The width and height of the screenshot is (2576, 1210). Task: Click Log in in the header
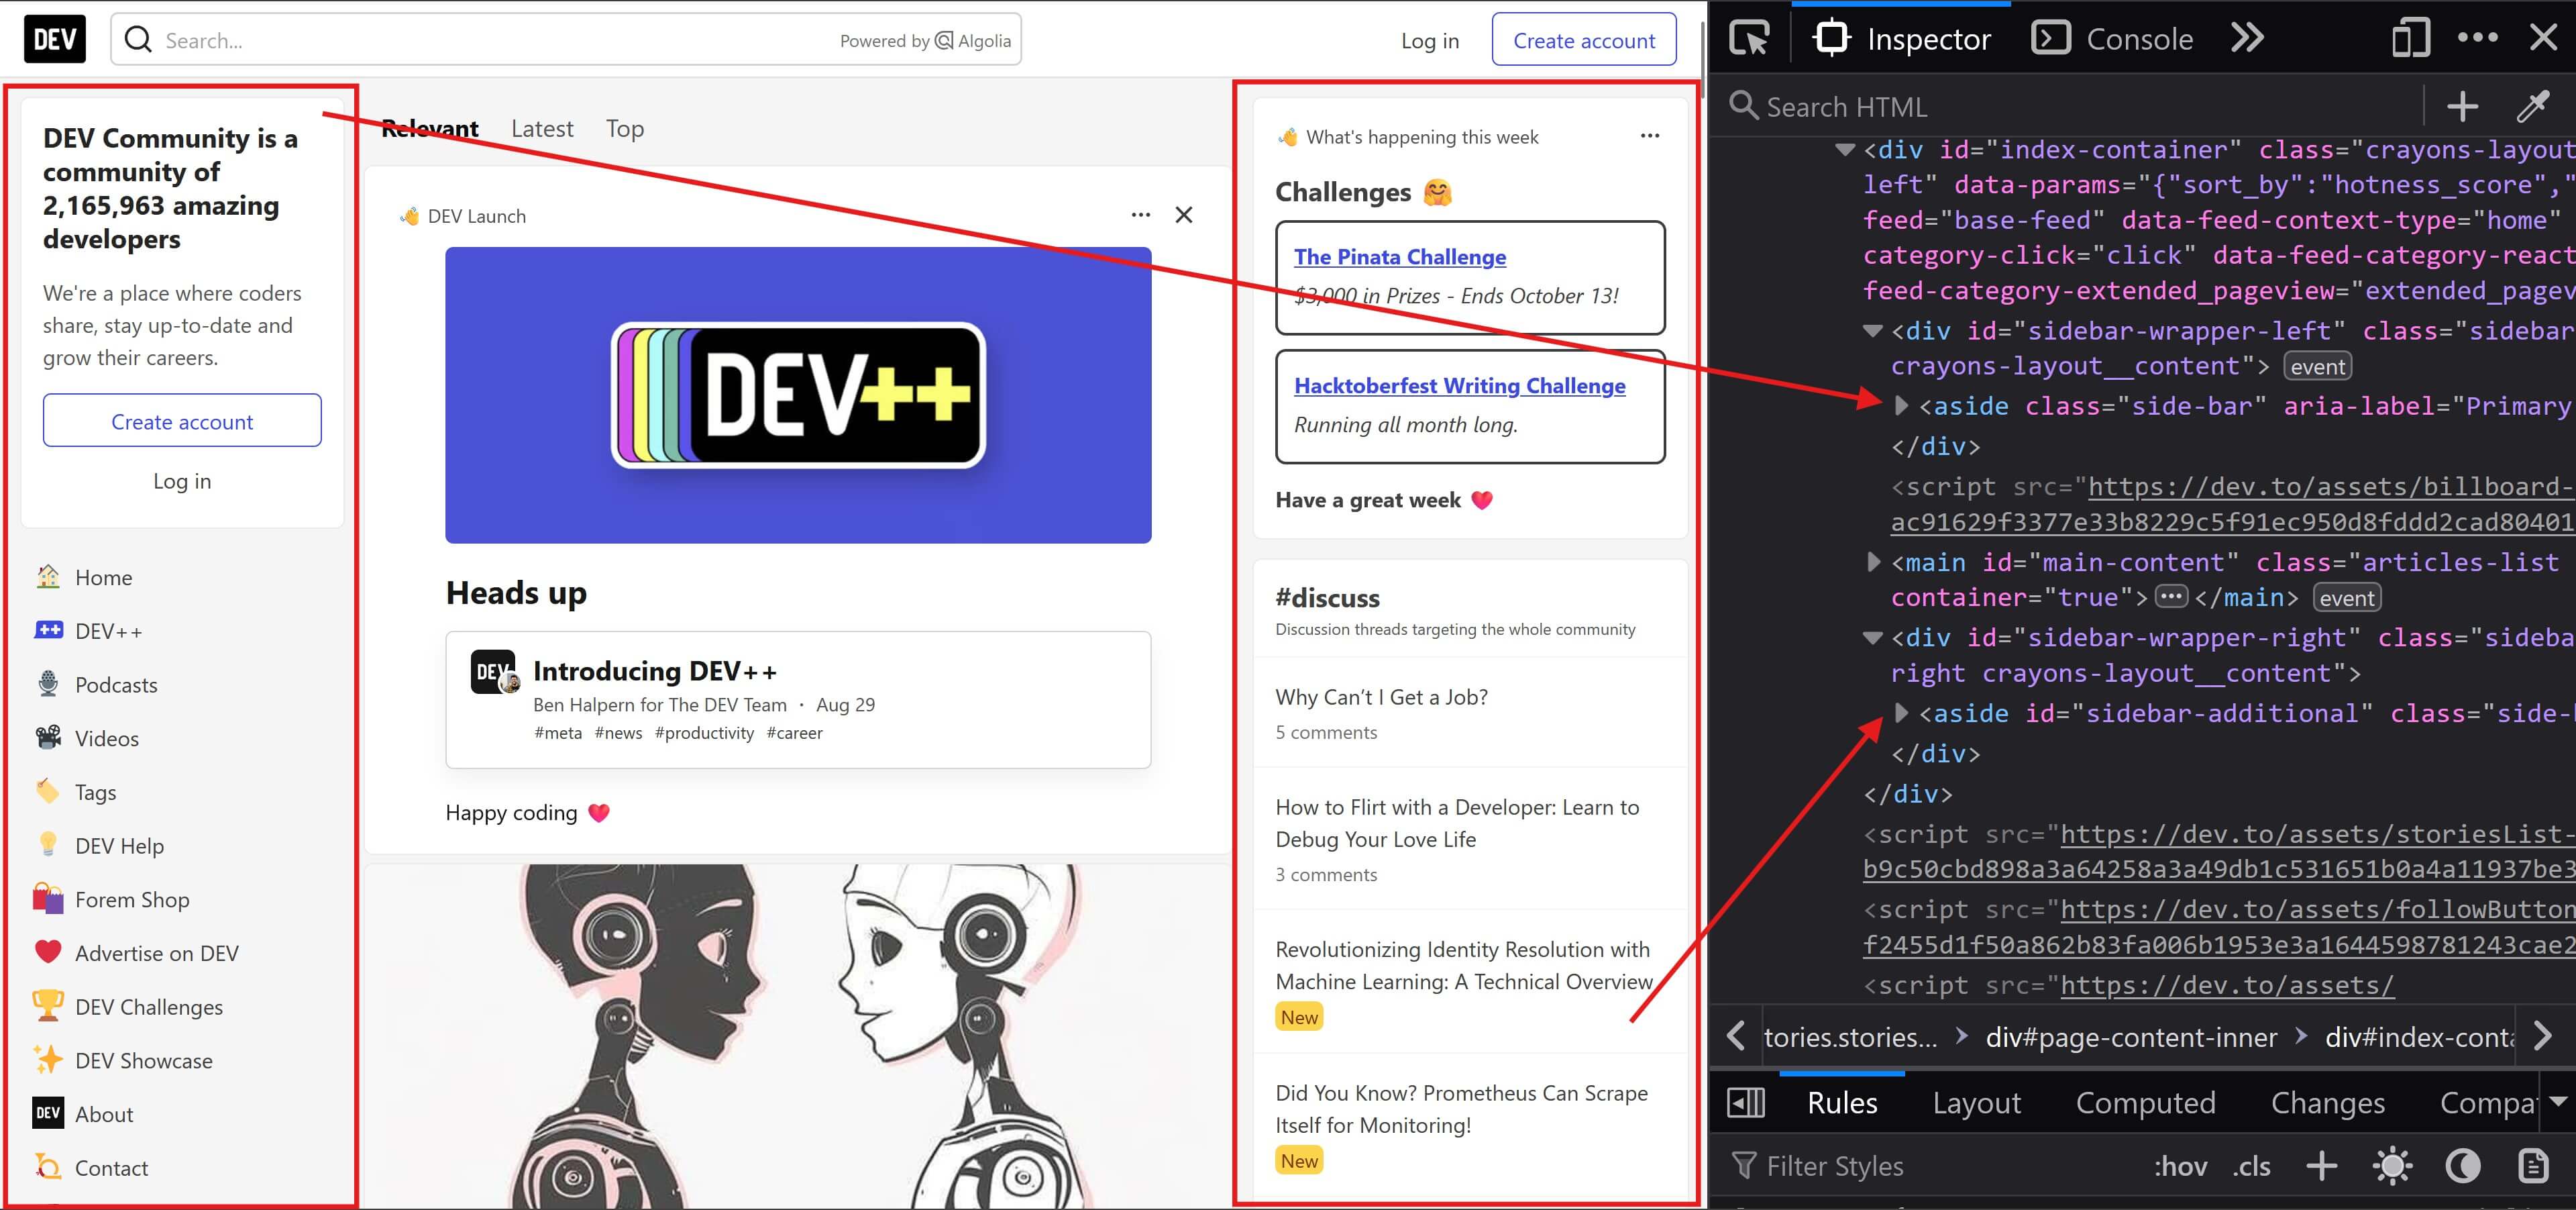tap(1430, 40)
